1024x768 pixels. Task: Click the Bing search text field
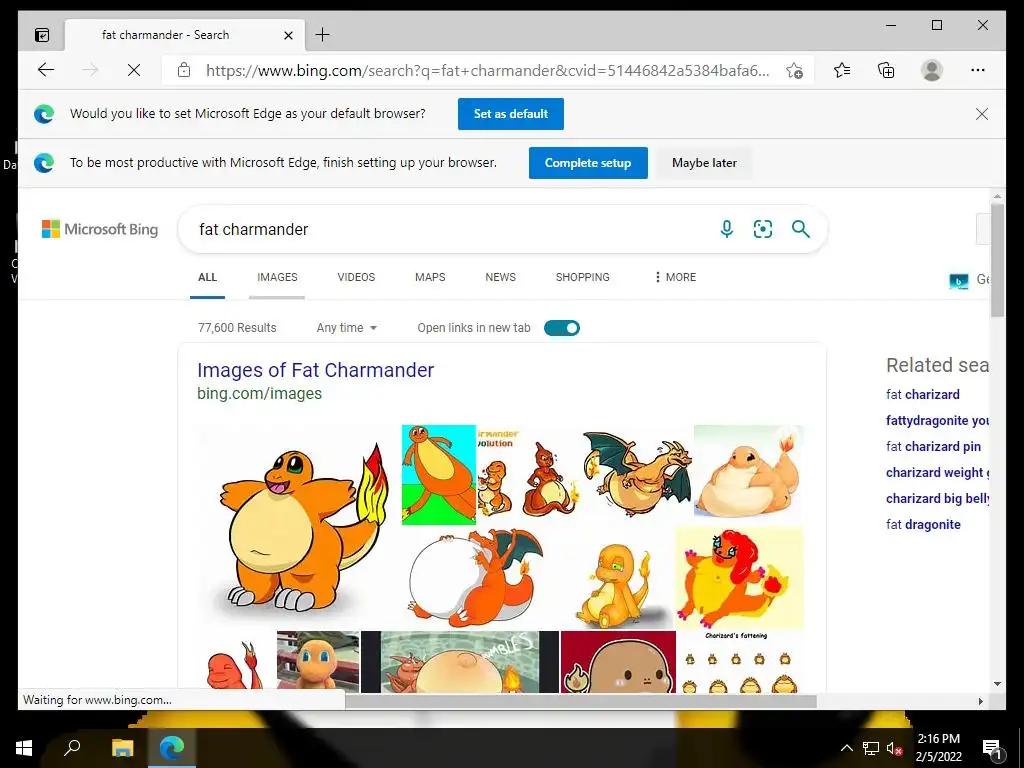pyautogui.click(x=451, y=229)
